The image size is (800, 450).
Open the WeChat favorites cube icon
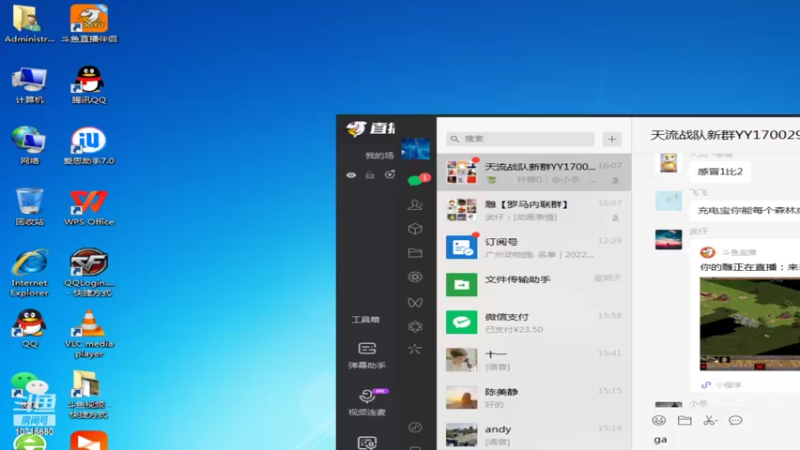click(x=415, y=229)
